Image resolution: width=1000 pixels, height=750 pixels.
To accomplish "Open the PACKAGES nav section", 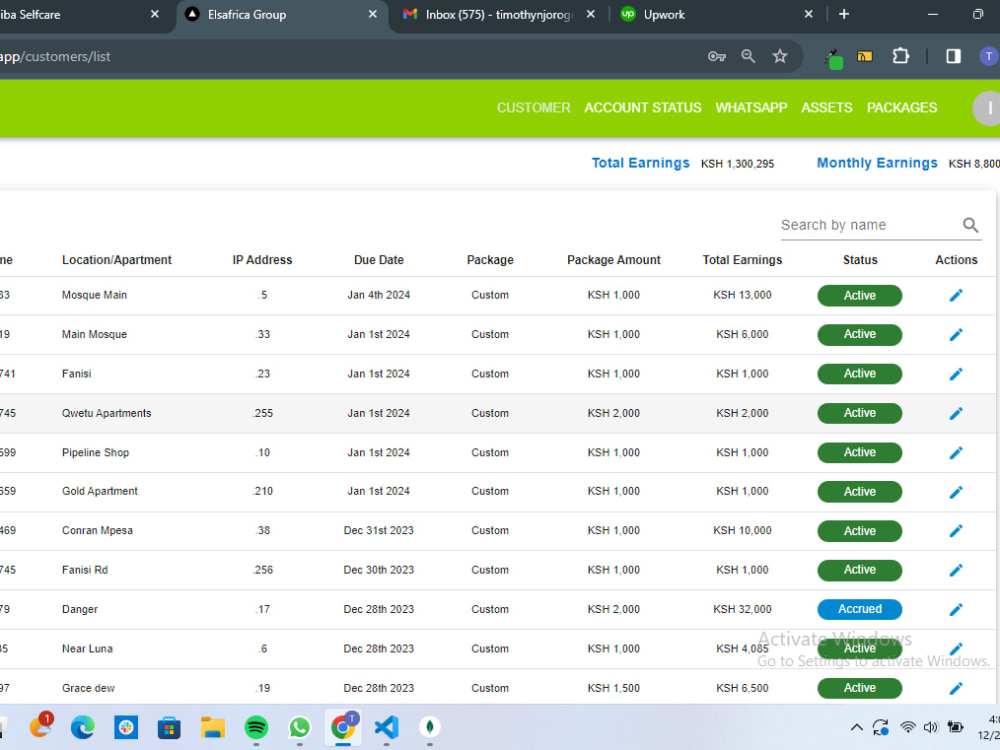I will point(902,108).
